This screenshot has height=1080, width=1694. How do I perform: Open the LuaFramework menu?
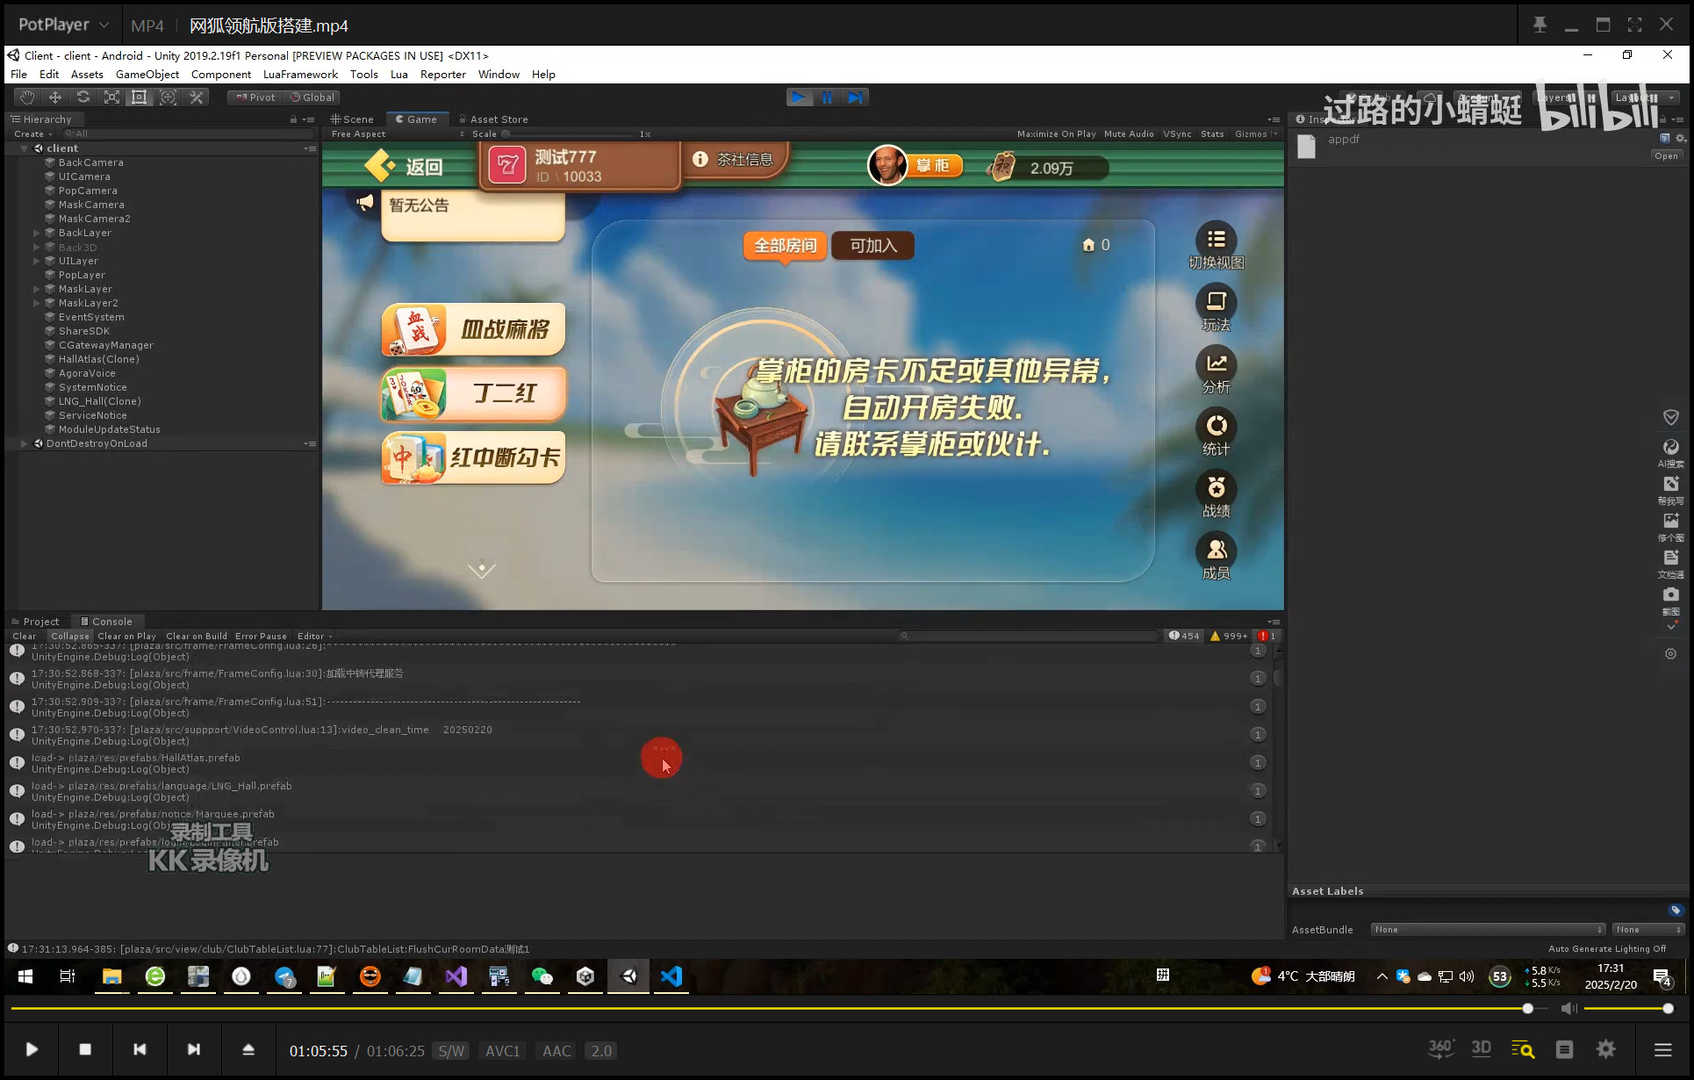click(300, 74)
